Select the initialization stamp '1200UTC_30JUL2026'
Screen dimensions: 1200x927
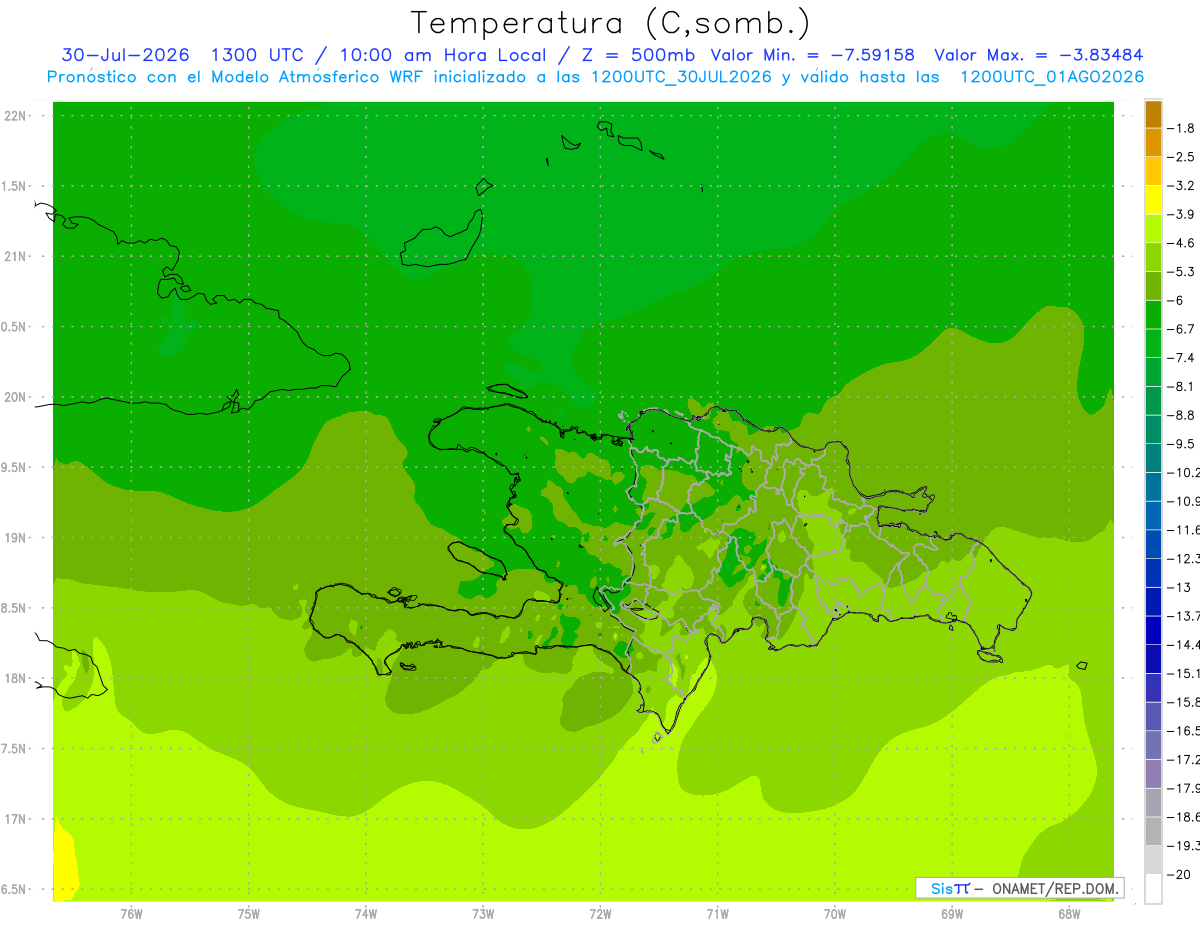coord(680,77)
